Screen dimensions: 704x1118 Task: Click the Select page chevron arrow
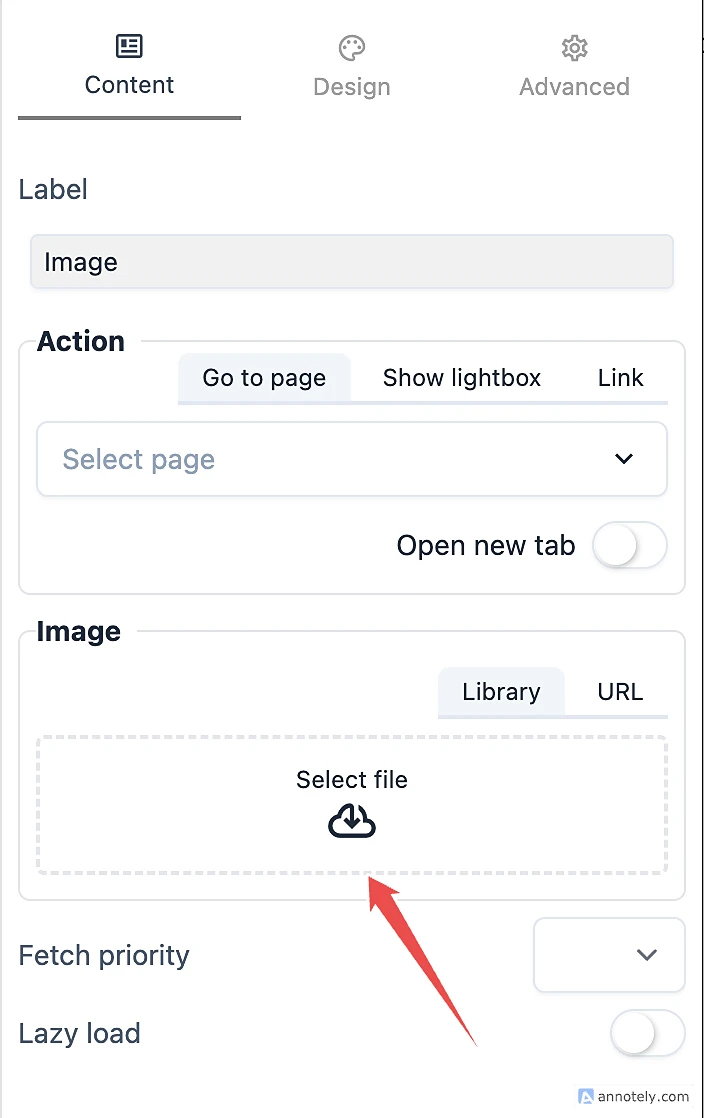[x=624, y=459]
